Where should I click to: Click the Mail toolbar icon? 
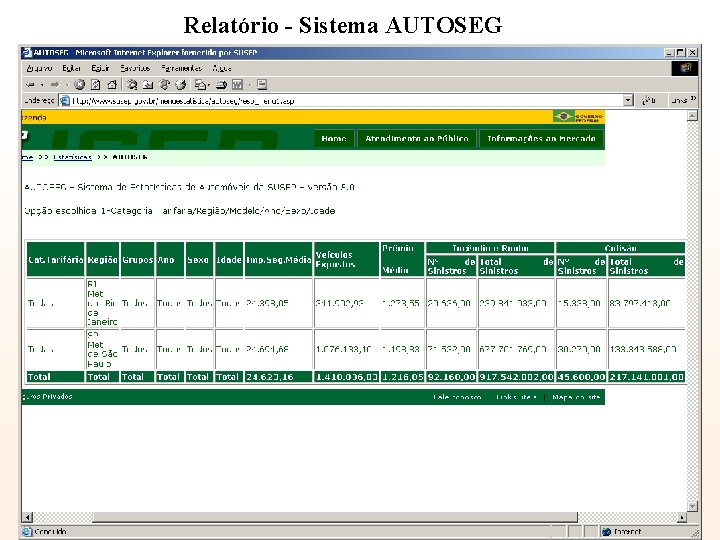[x=200, y=84]
